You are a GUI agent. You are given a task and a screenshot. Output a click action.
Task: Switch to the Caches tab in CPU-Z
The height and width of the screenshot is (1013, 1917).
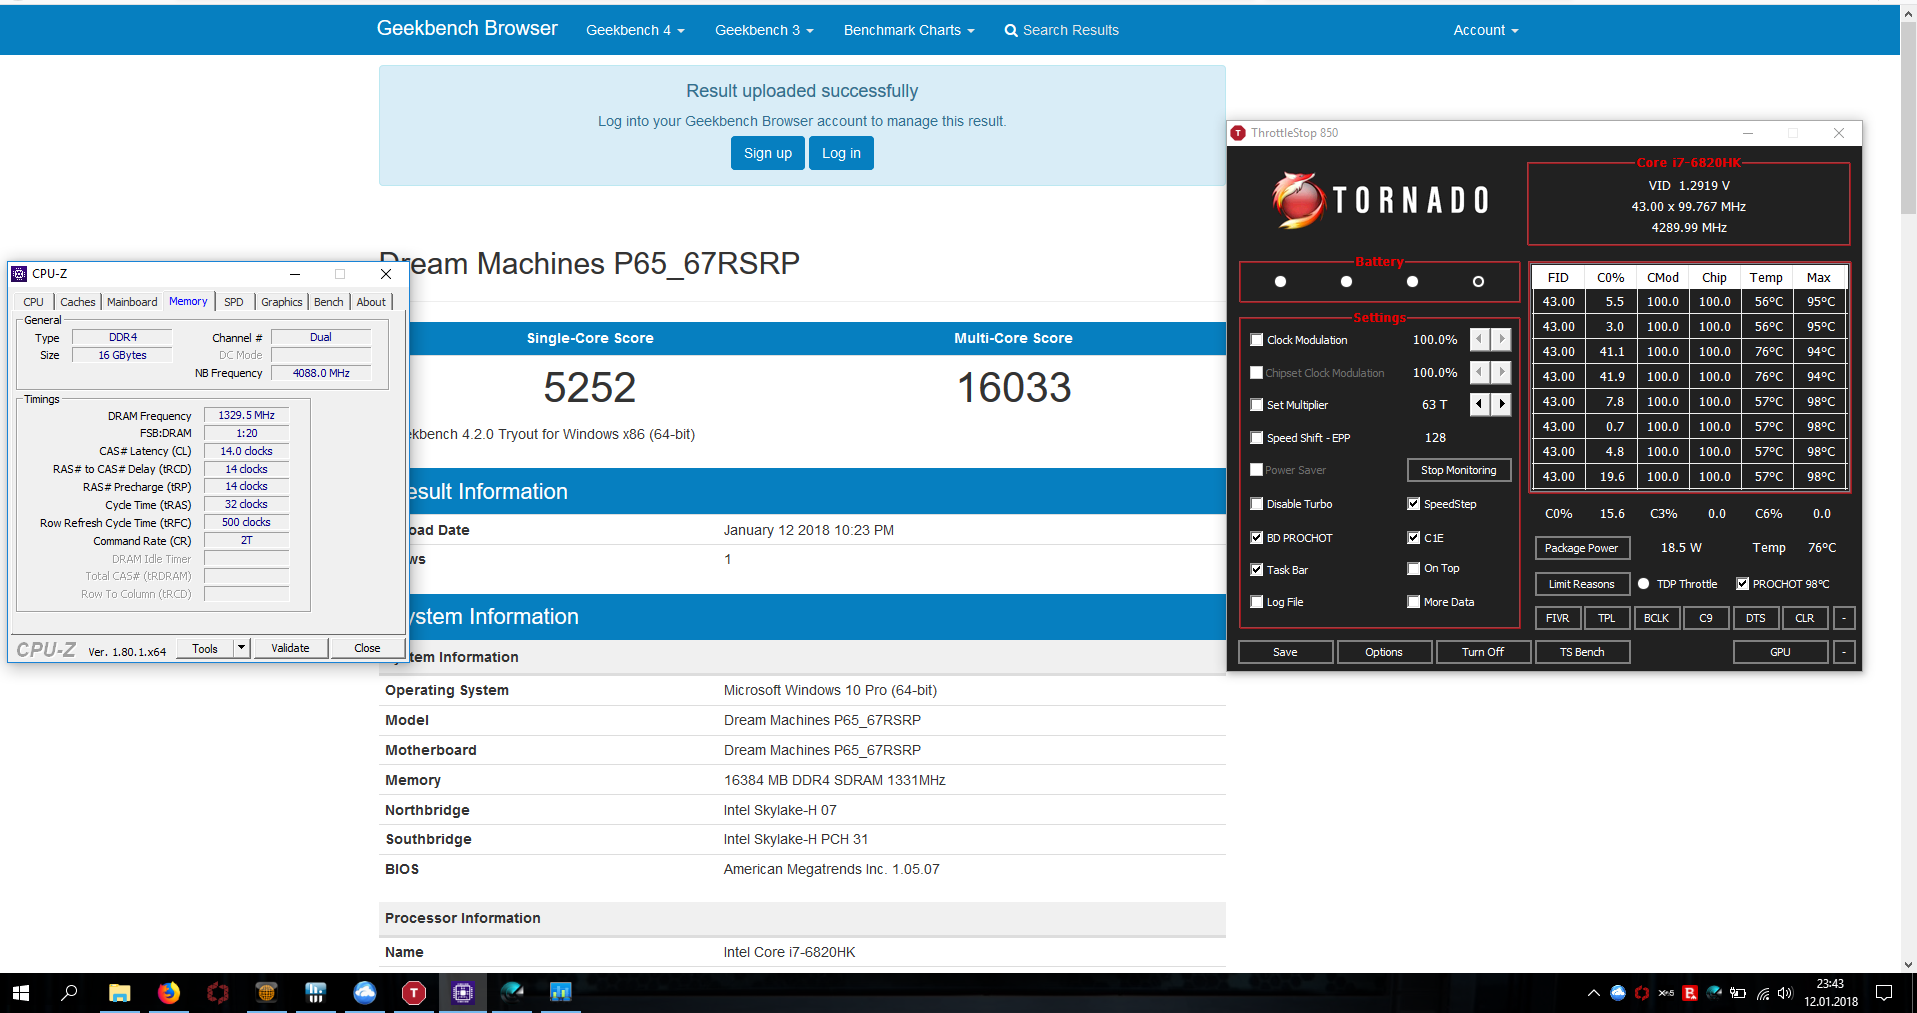[77, 302]
